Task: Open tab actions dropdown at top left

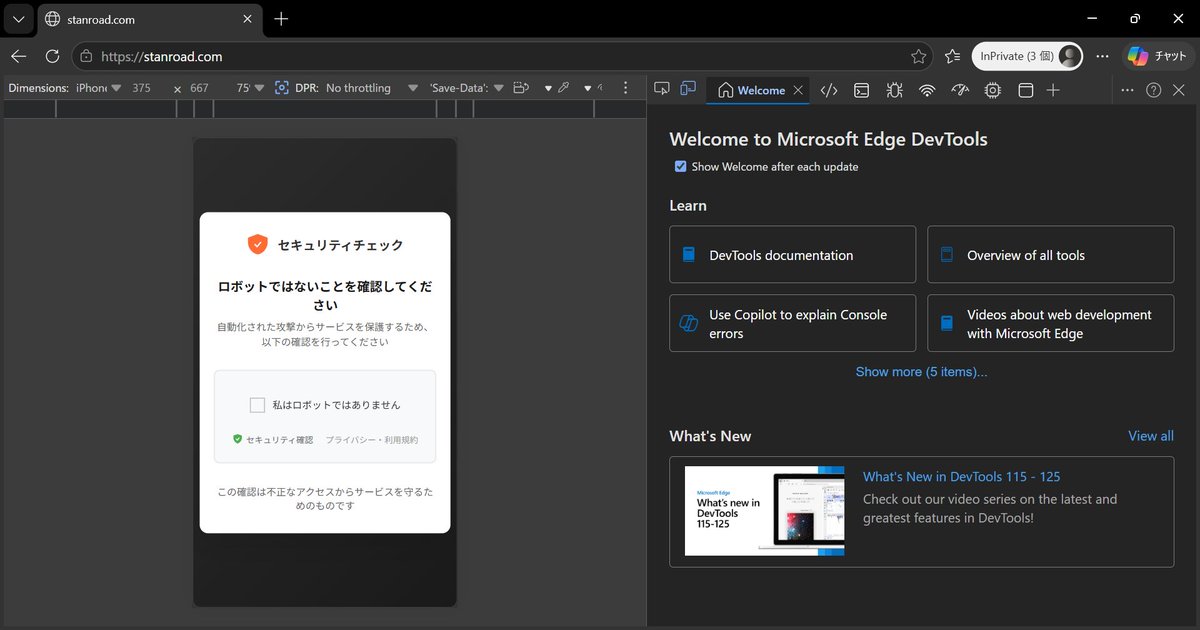Action: 18,19
